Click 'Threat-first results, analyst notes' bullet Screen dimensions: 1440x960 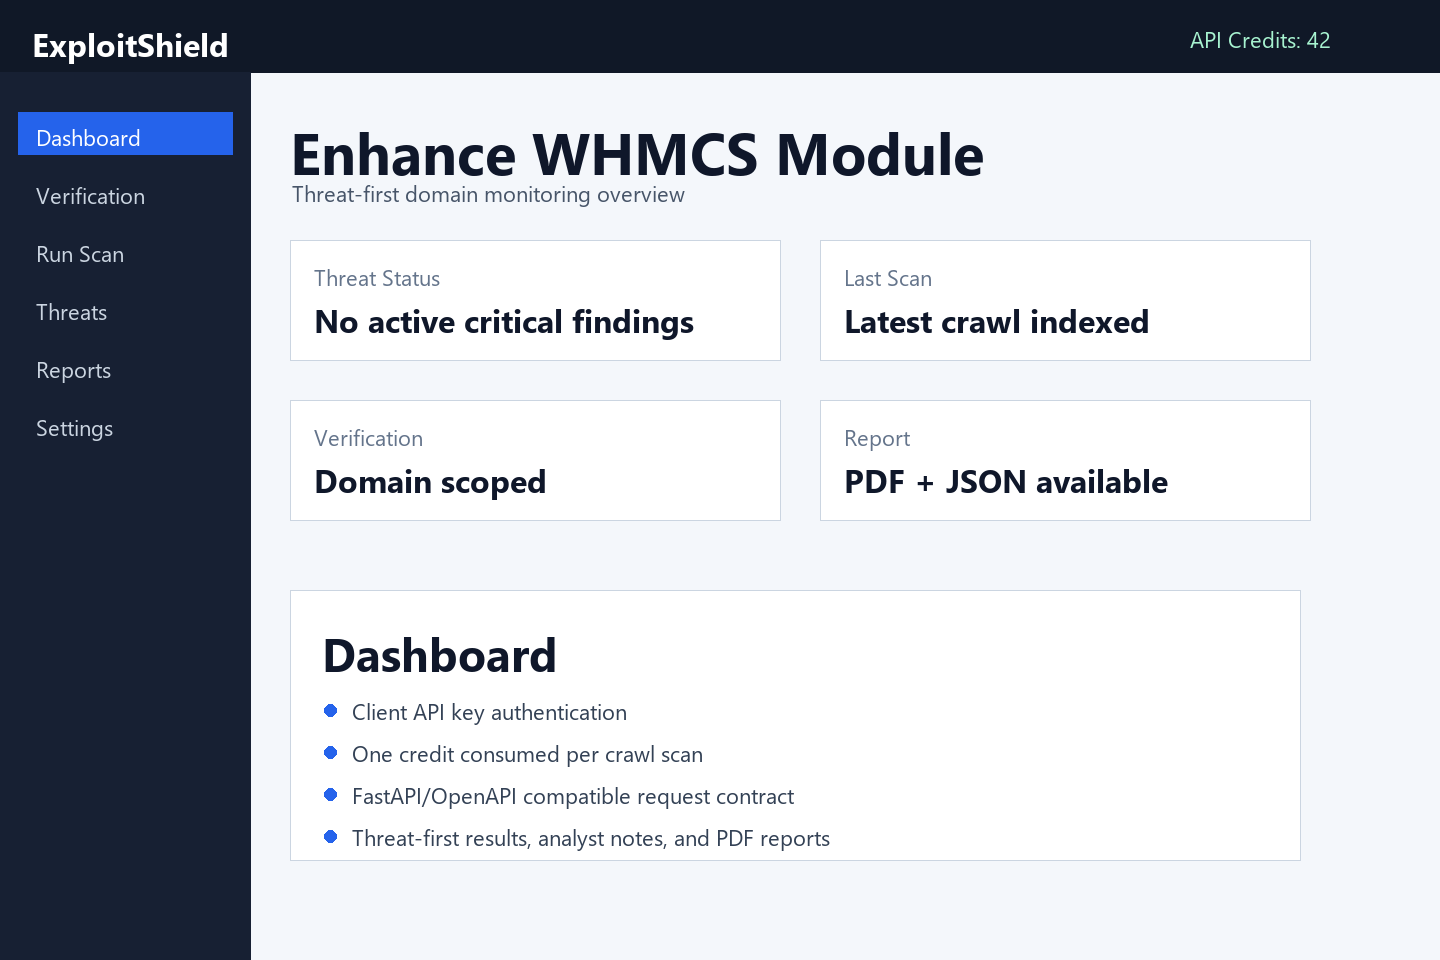591,838
